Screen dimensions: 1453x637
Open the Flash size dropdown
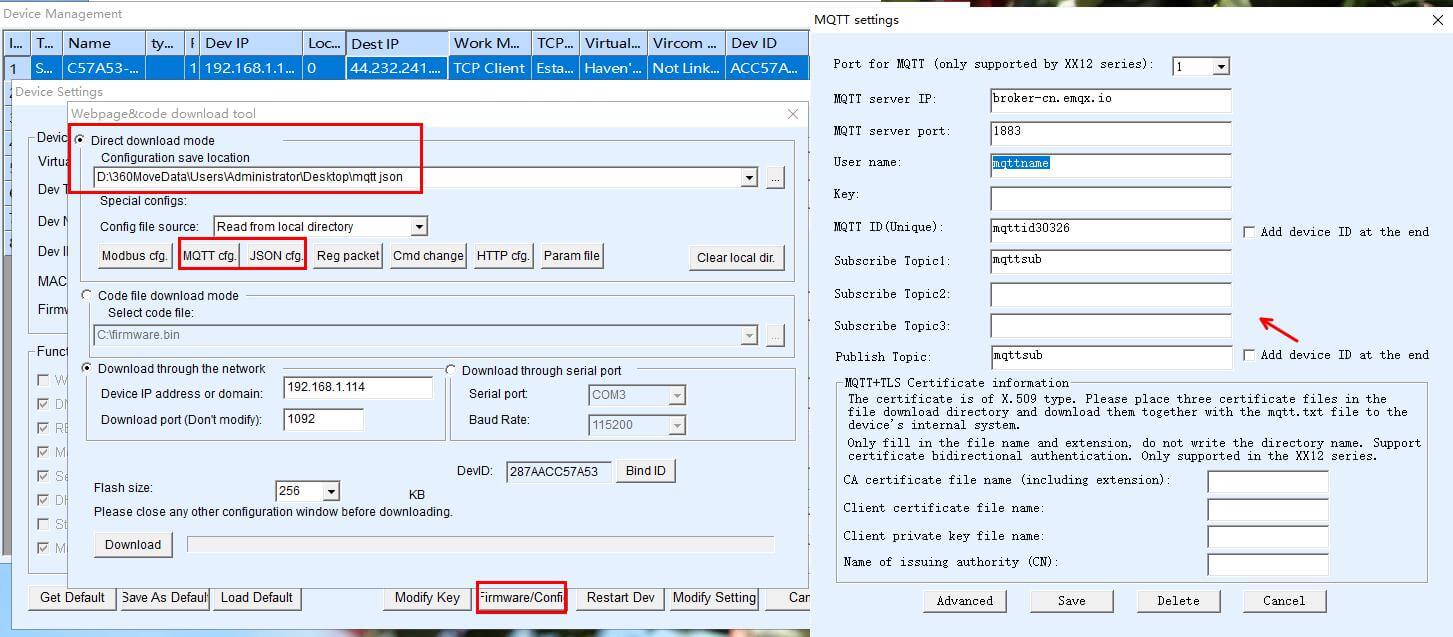coord(331,491)
